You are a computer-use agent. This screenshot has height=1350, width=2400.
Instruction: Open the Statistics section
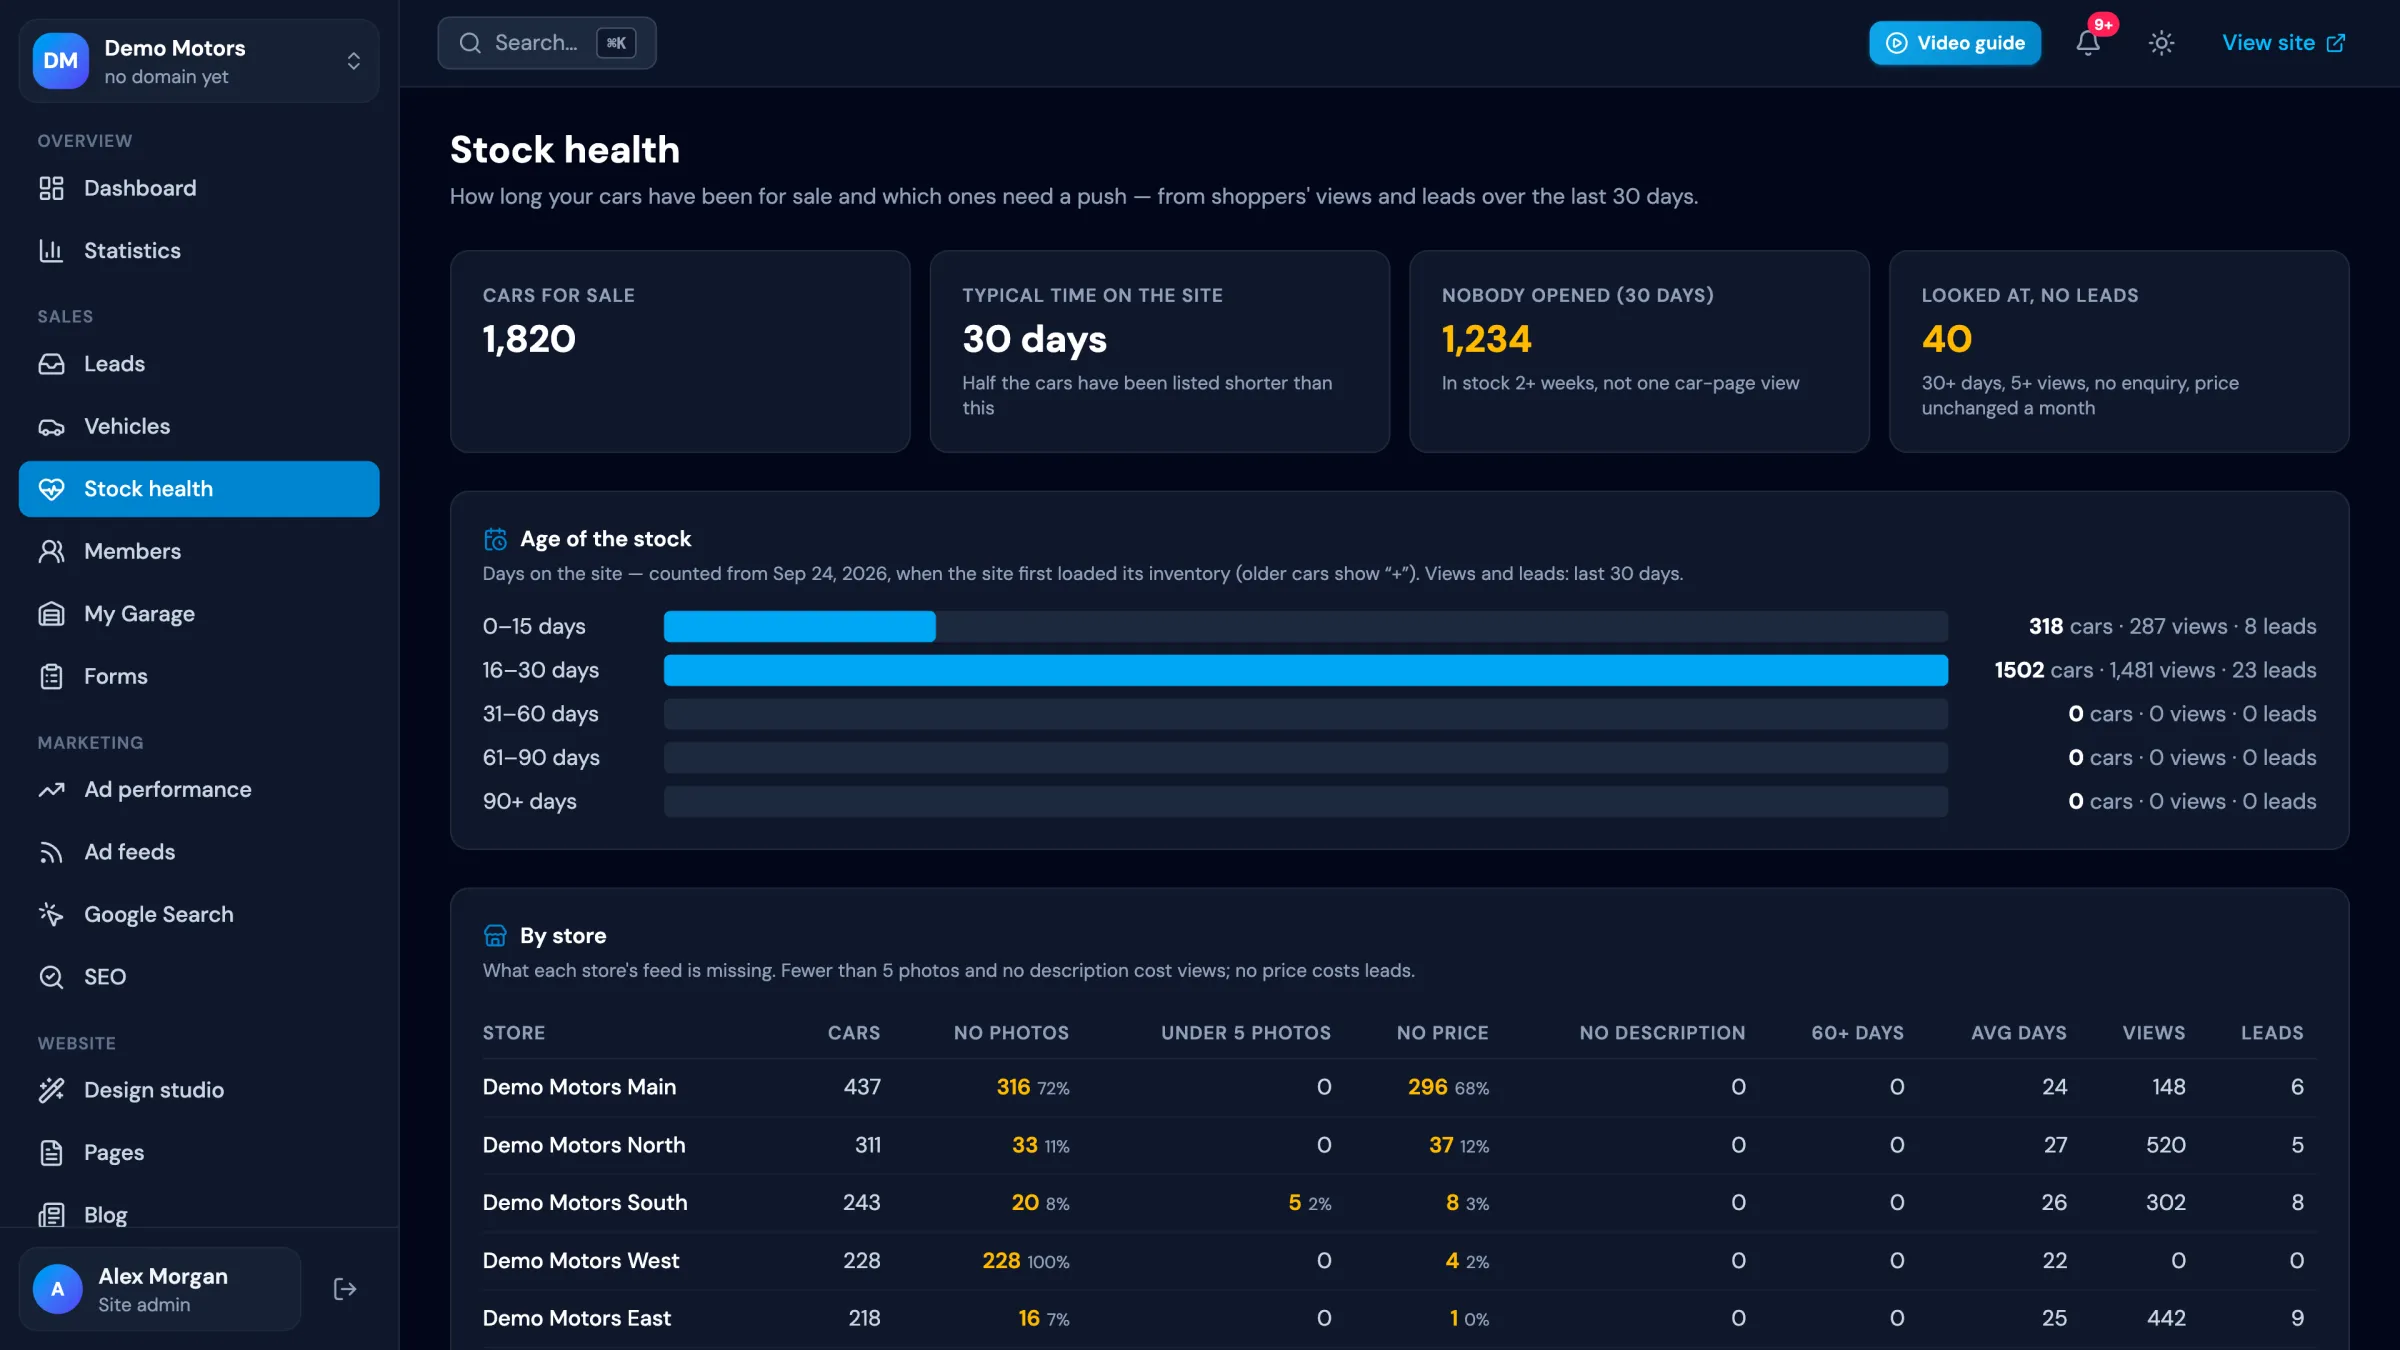[199, 250]
